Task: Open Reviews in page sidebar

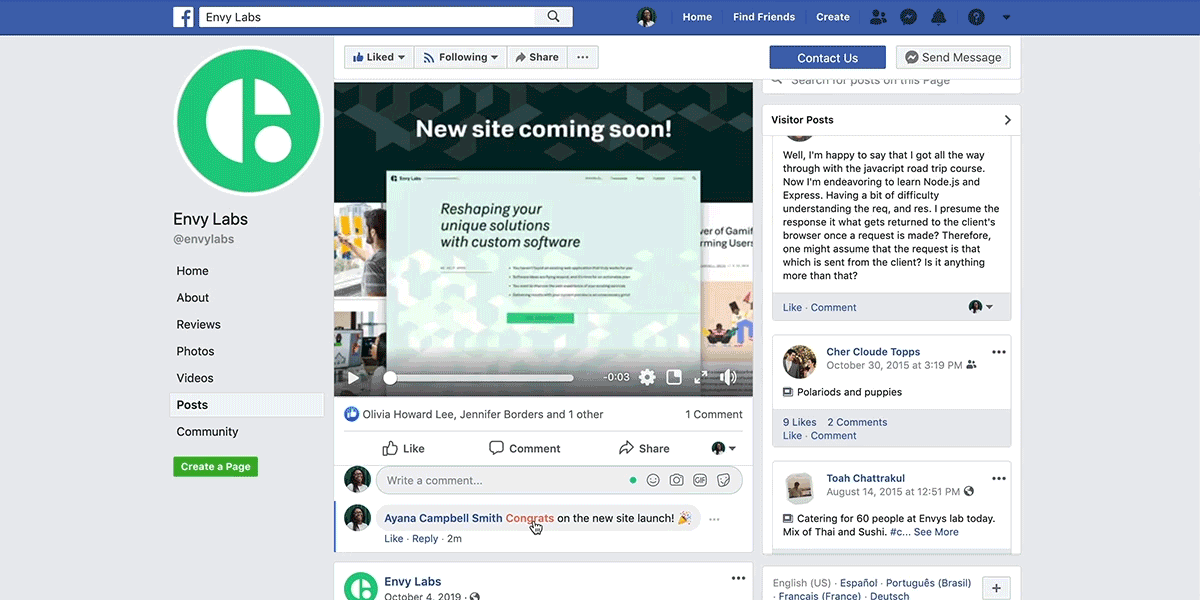Action: pyautogui.click(x=199, y=325)
